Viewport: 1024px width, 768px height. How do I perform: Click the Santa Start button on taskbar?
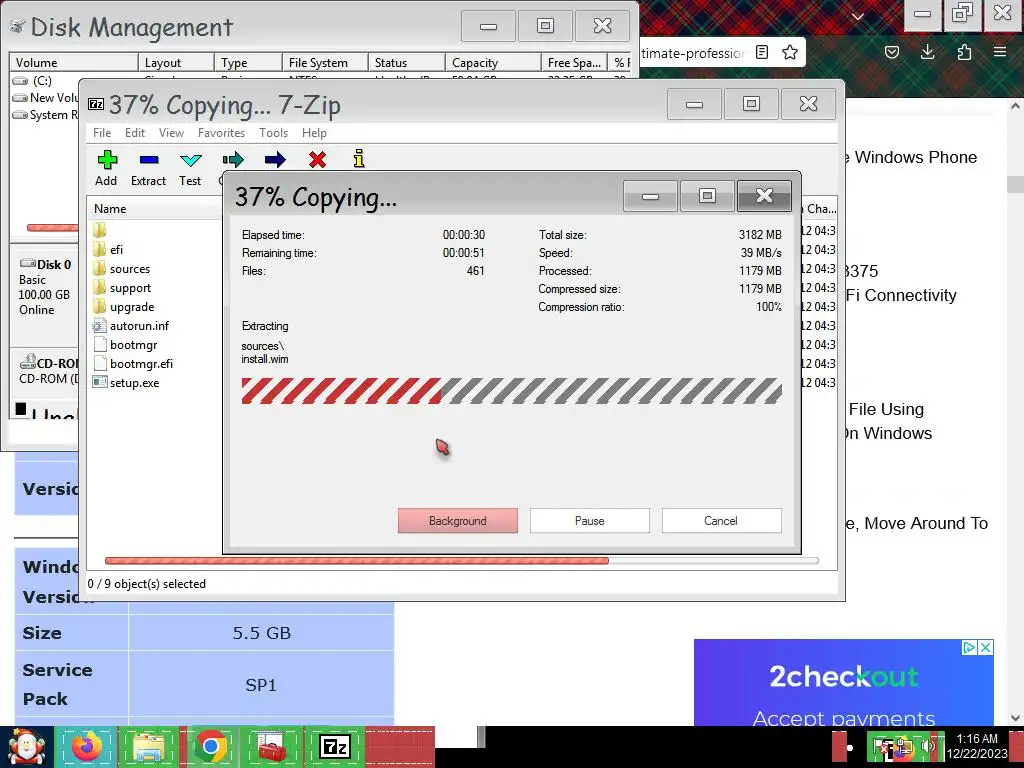point(27,746)
